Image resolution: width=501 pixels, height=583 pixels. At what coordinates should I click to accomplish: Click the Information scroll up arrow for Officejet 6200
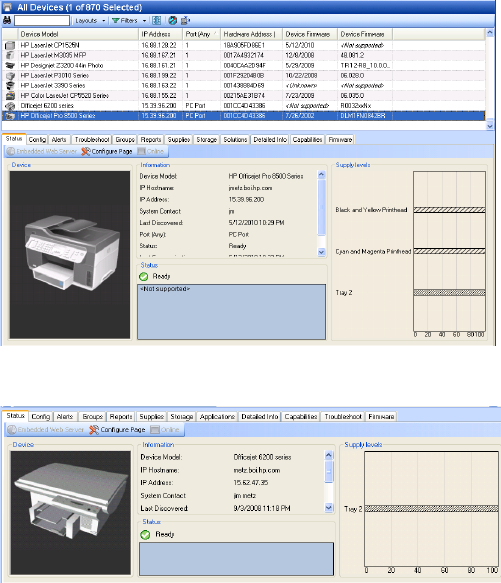coord(329,455)
